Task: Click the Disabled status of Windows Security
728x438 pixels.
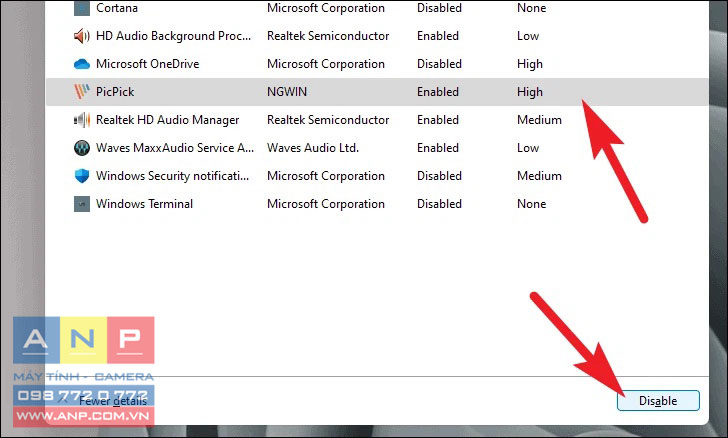Action: coord(439,176)
